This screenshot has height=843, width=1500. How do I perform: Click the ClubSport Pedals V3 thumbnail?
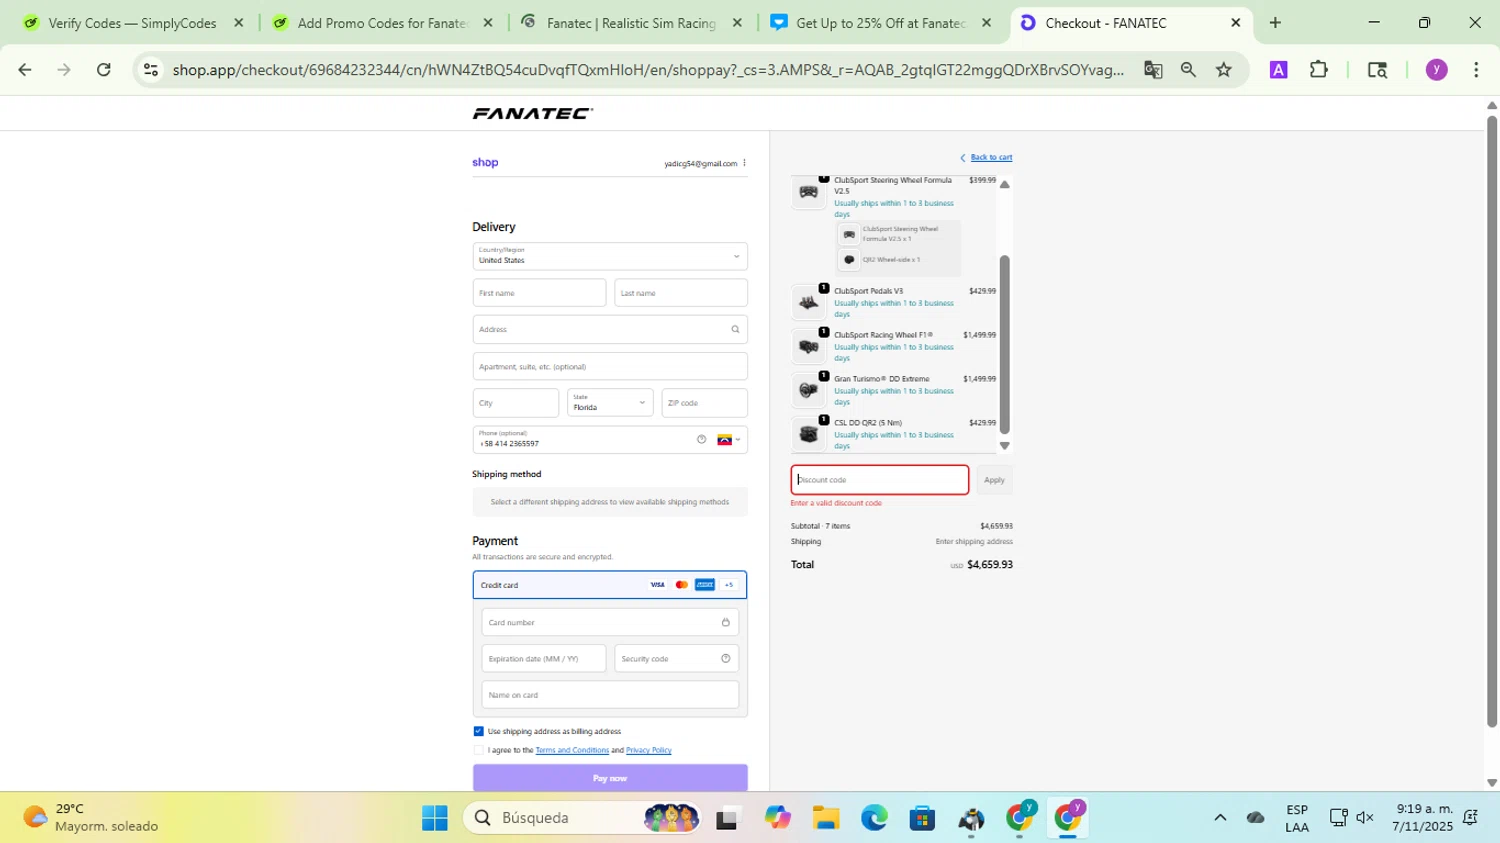coord(808,302)
